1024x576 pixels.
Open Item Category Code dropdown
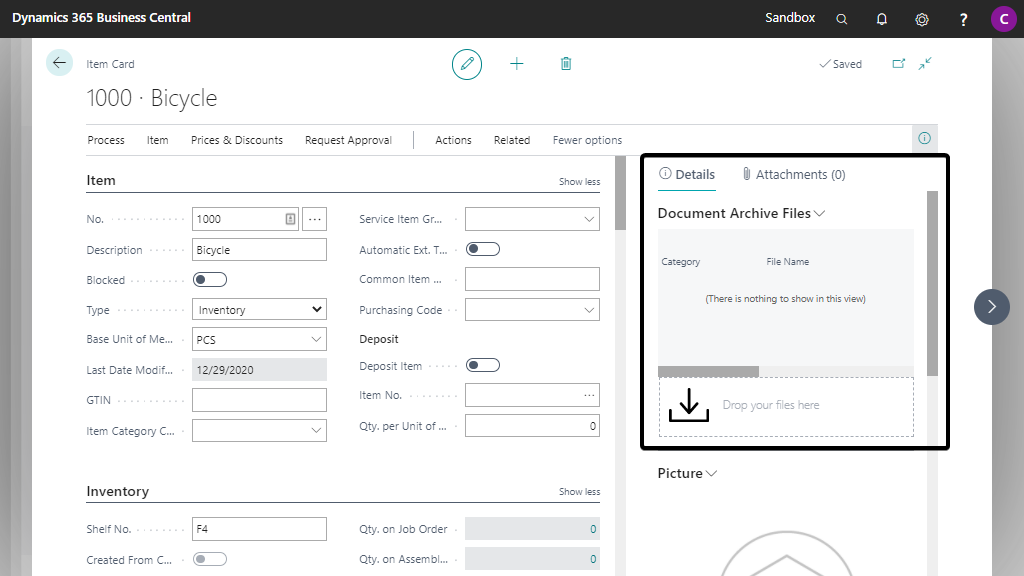tap(316, 430)
